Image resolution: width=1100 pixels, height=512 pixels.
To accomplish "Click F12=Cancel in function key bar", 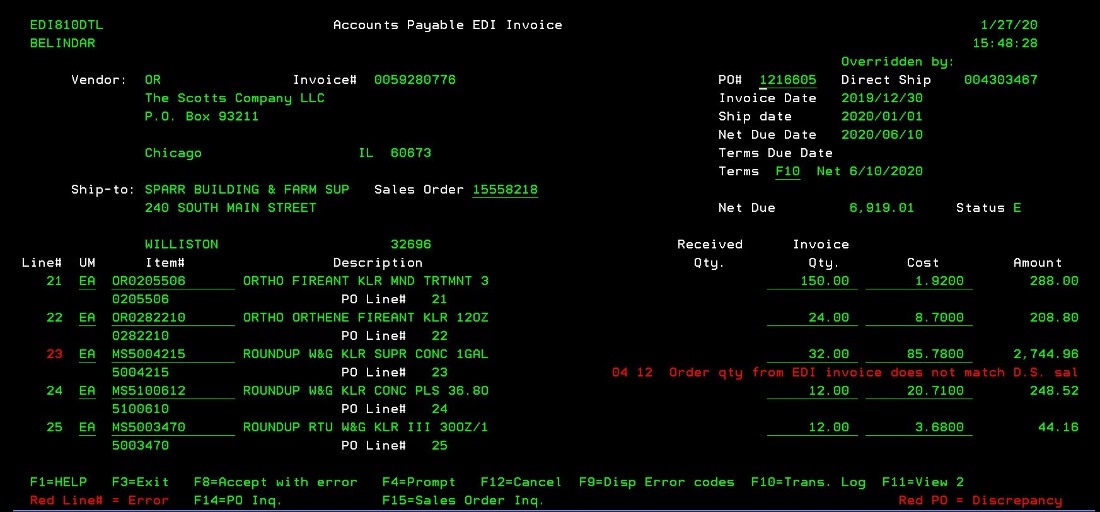I will click(520, 482).
